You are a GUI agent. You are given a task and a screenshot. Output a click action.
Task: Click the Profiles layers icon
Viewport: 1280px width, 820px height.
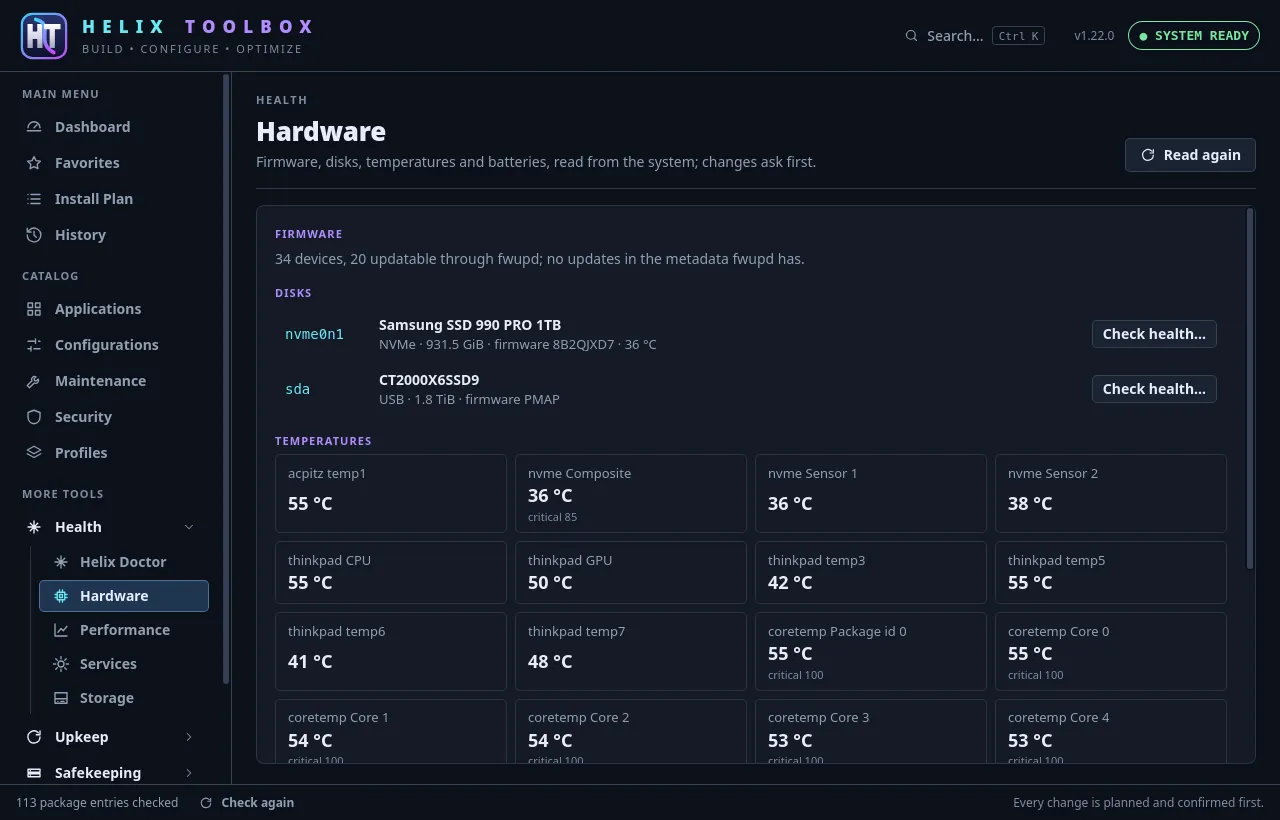point(34,453)
